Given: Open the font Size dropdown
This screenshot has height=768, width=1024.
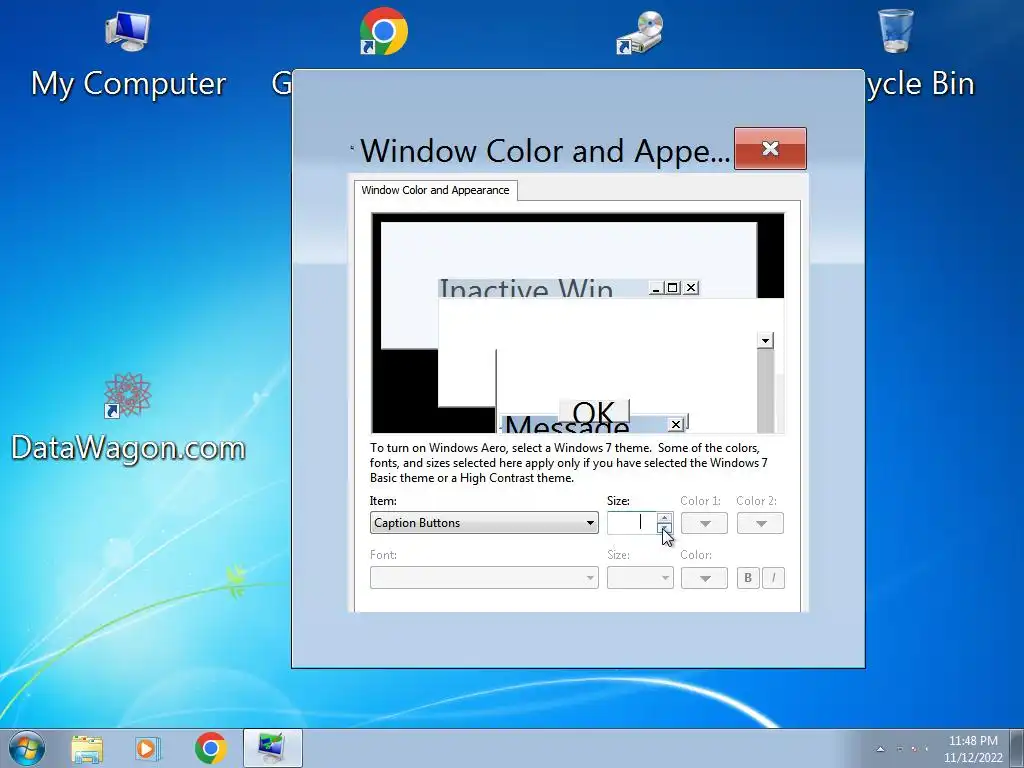Looking at the screenshot, I should pos(640,577).
